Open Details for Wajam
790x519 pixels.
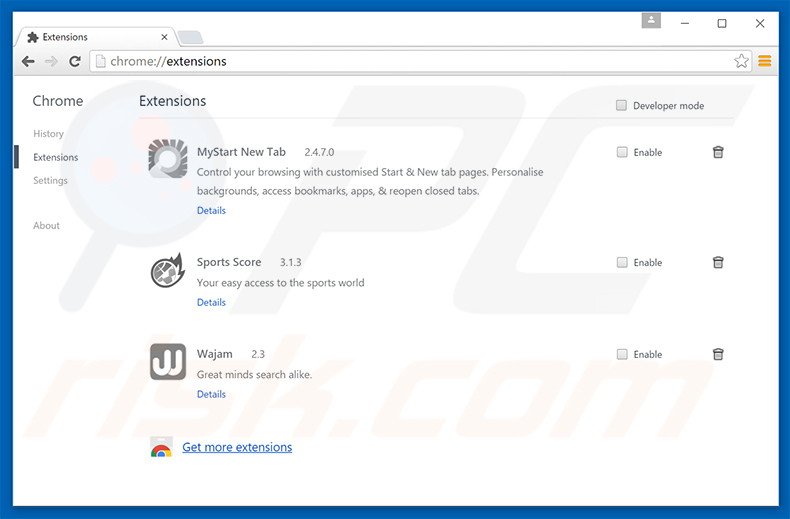click(x=211, y=394)
